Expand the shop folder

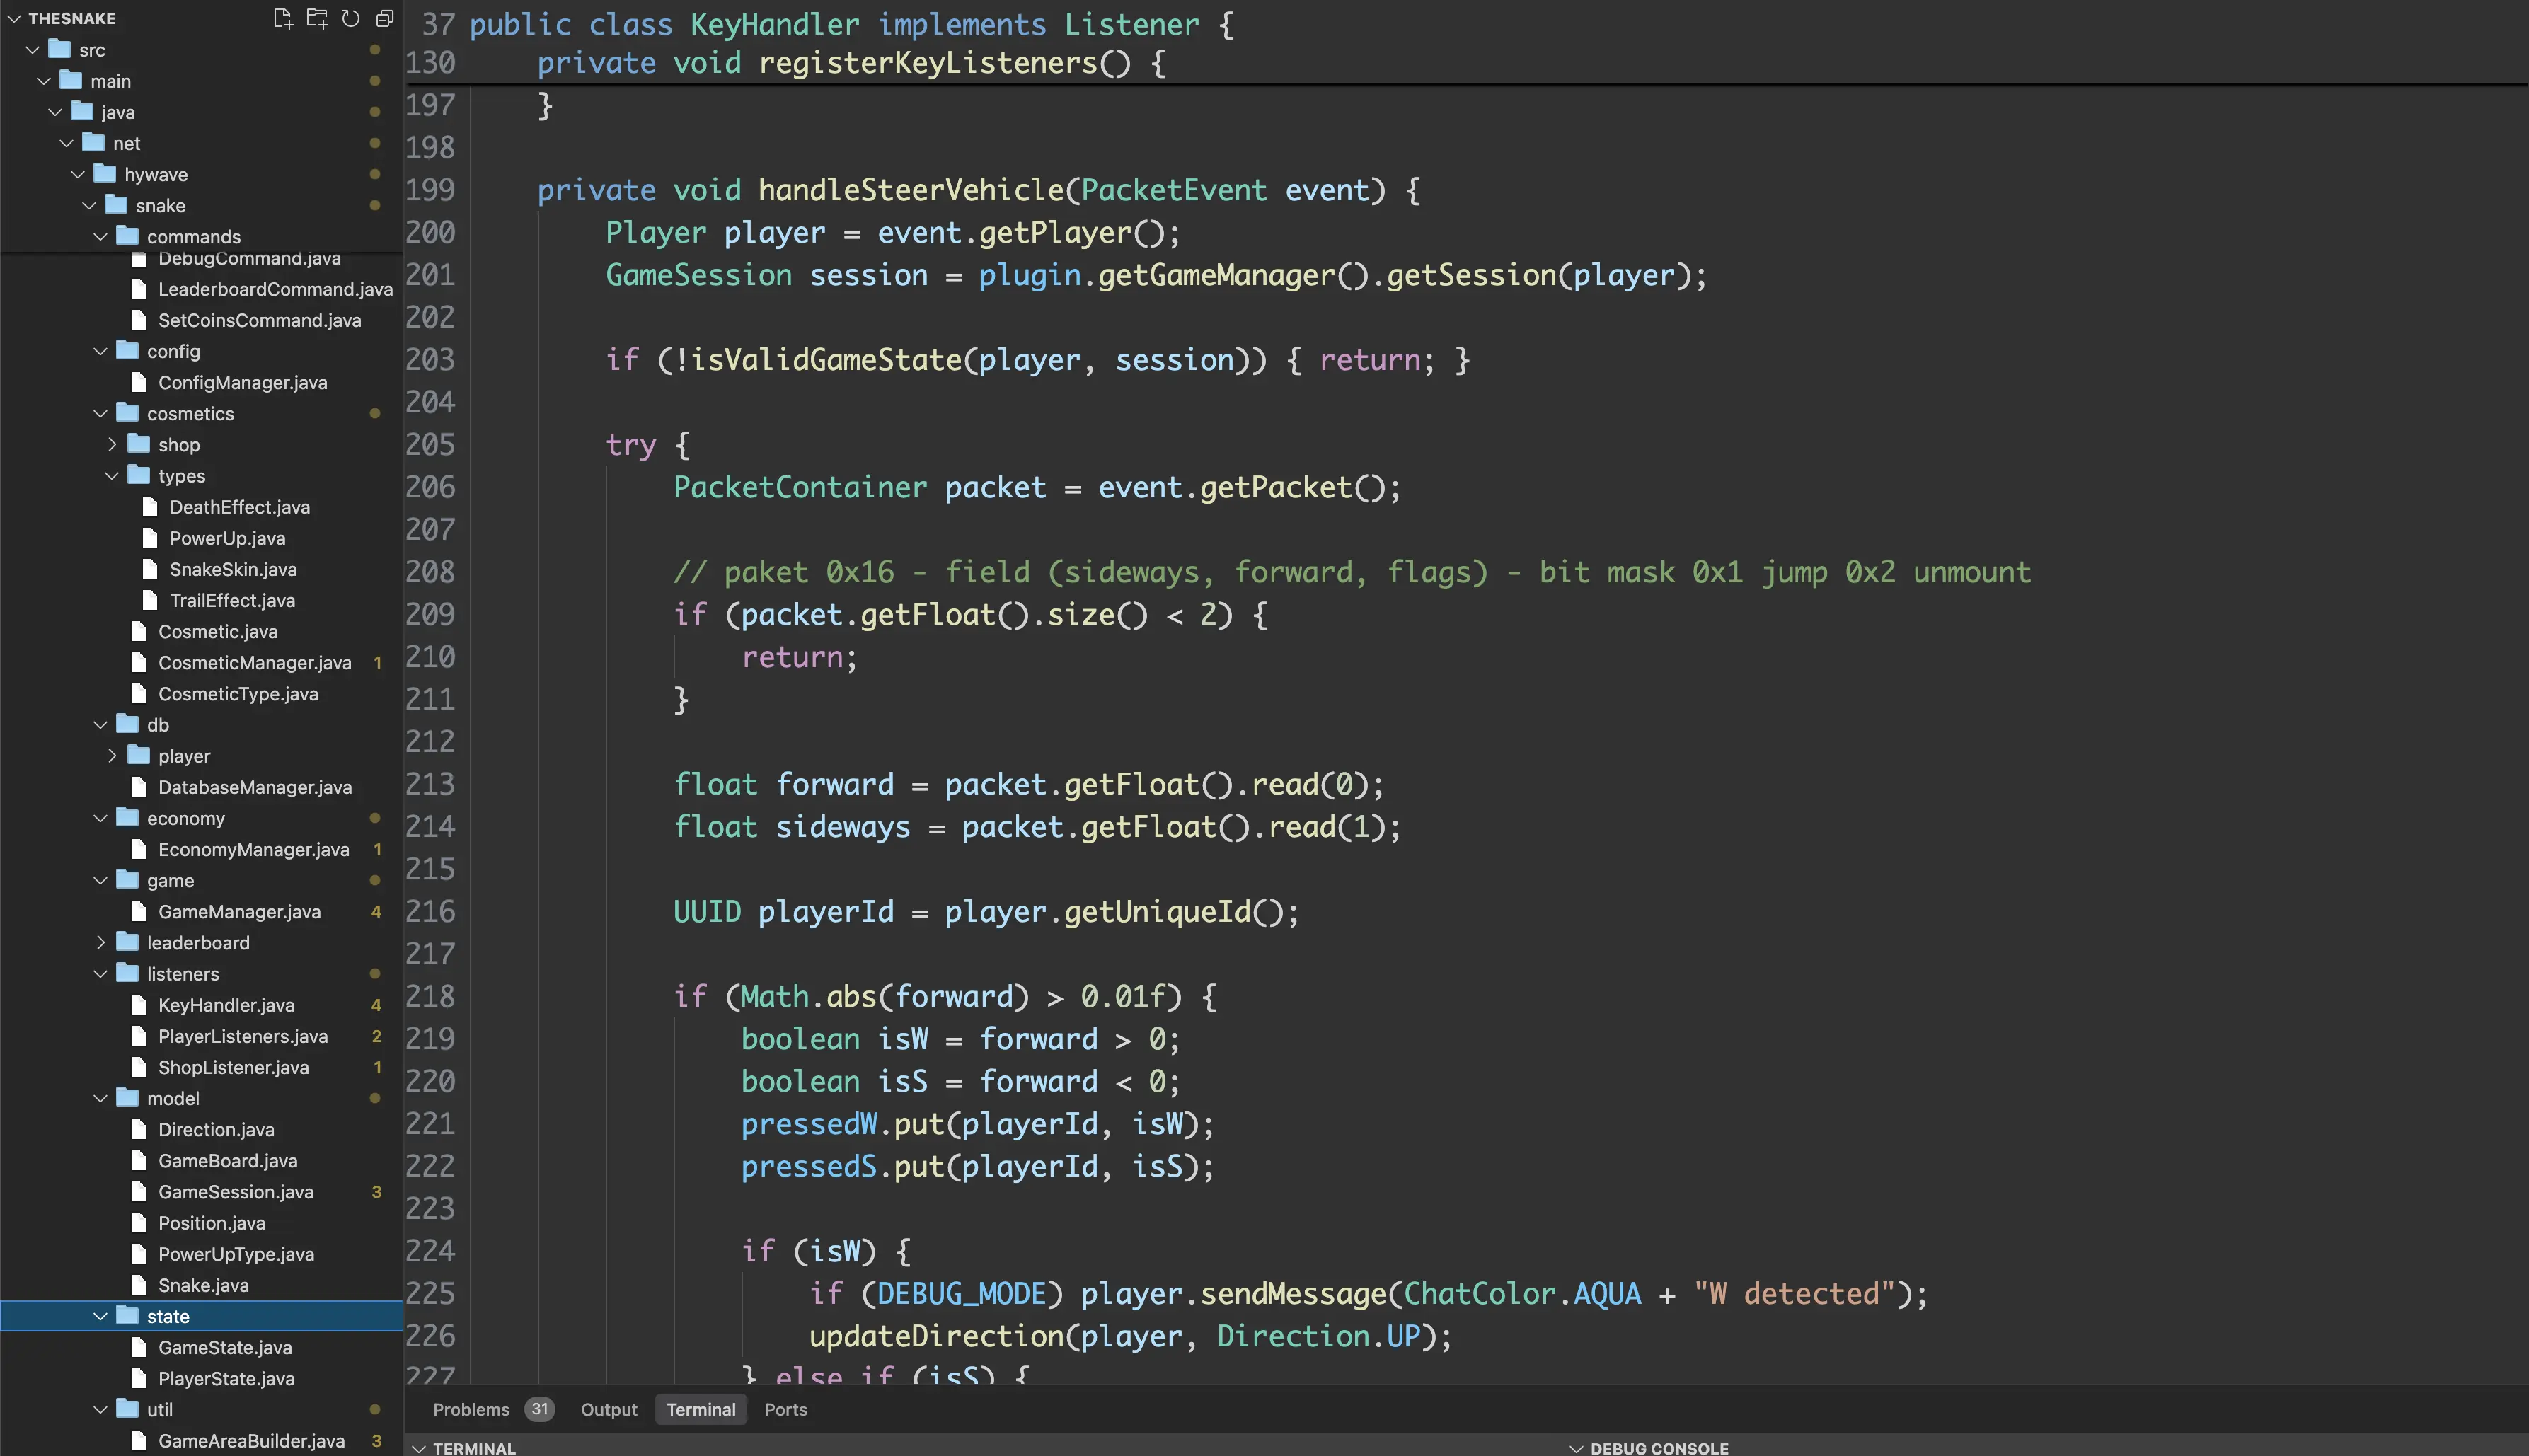112,445
